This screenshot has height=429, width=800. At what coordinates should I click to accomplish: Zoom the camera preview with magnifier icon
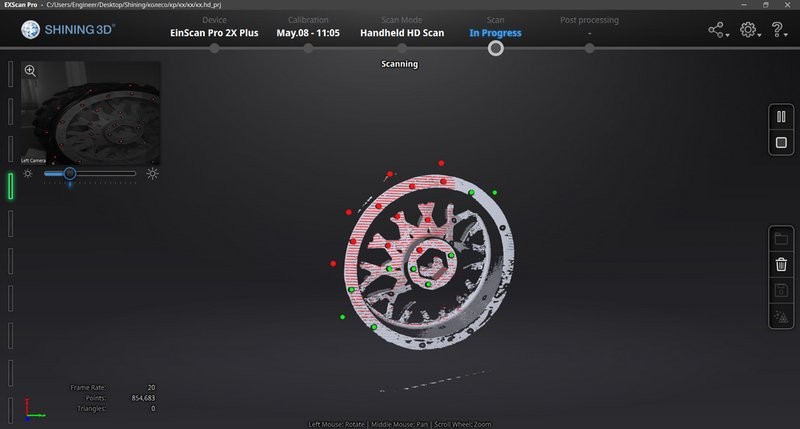tap(30, 71)
